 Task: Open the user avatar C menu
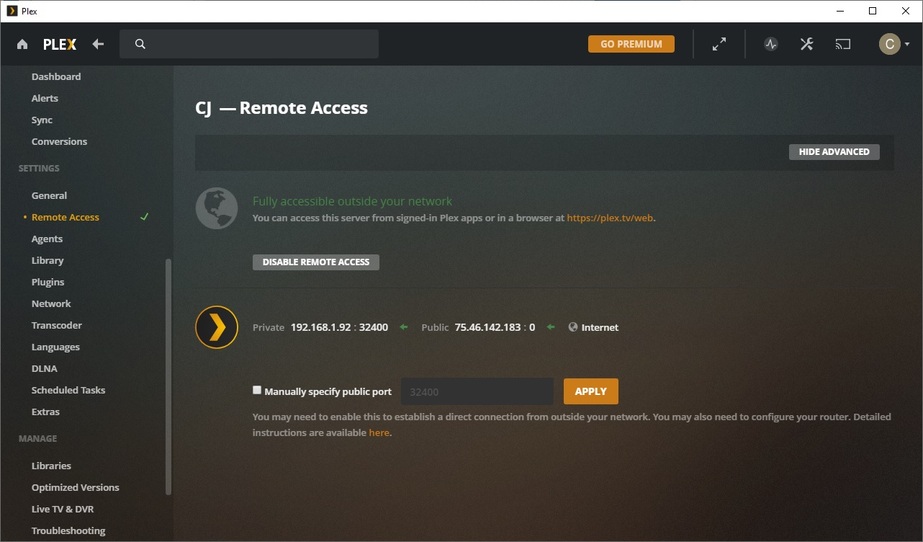click(889, 44)
